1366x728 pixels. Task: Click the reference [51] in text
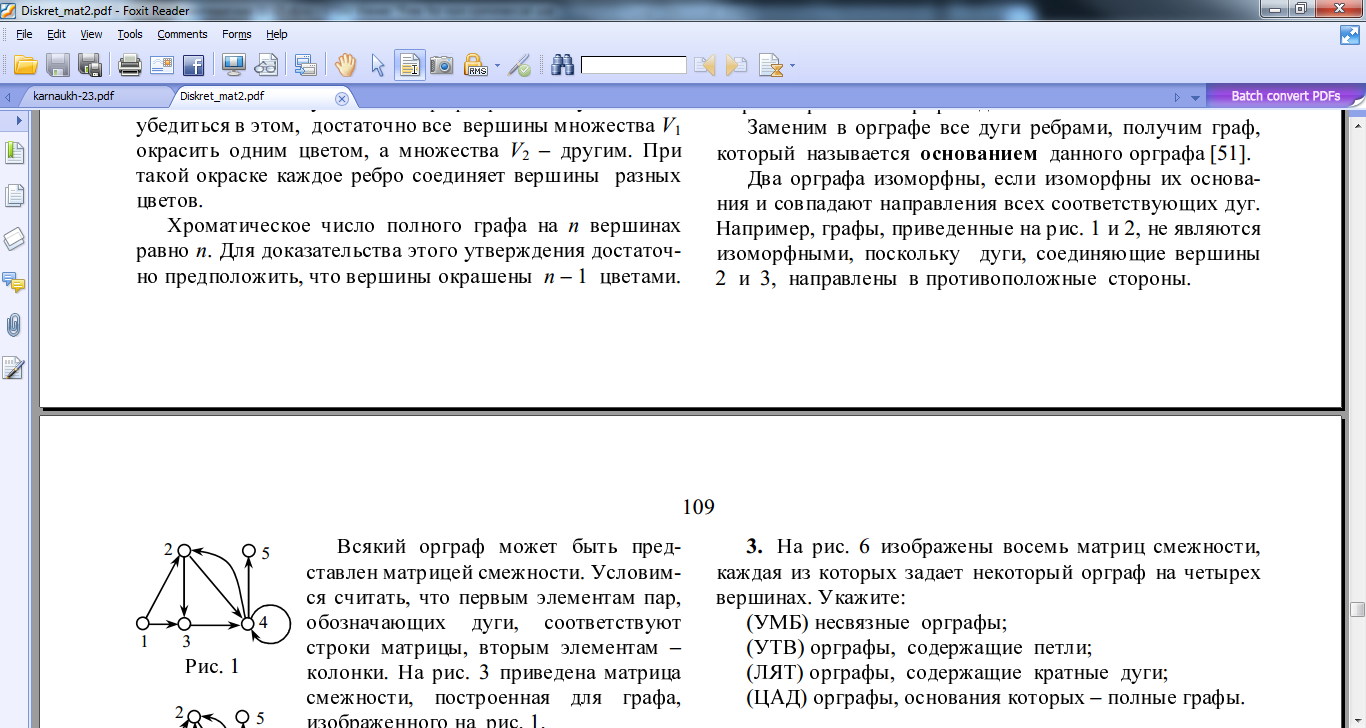(x=1230, y=155)
